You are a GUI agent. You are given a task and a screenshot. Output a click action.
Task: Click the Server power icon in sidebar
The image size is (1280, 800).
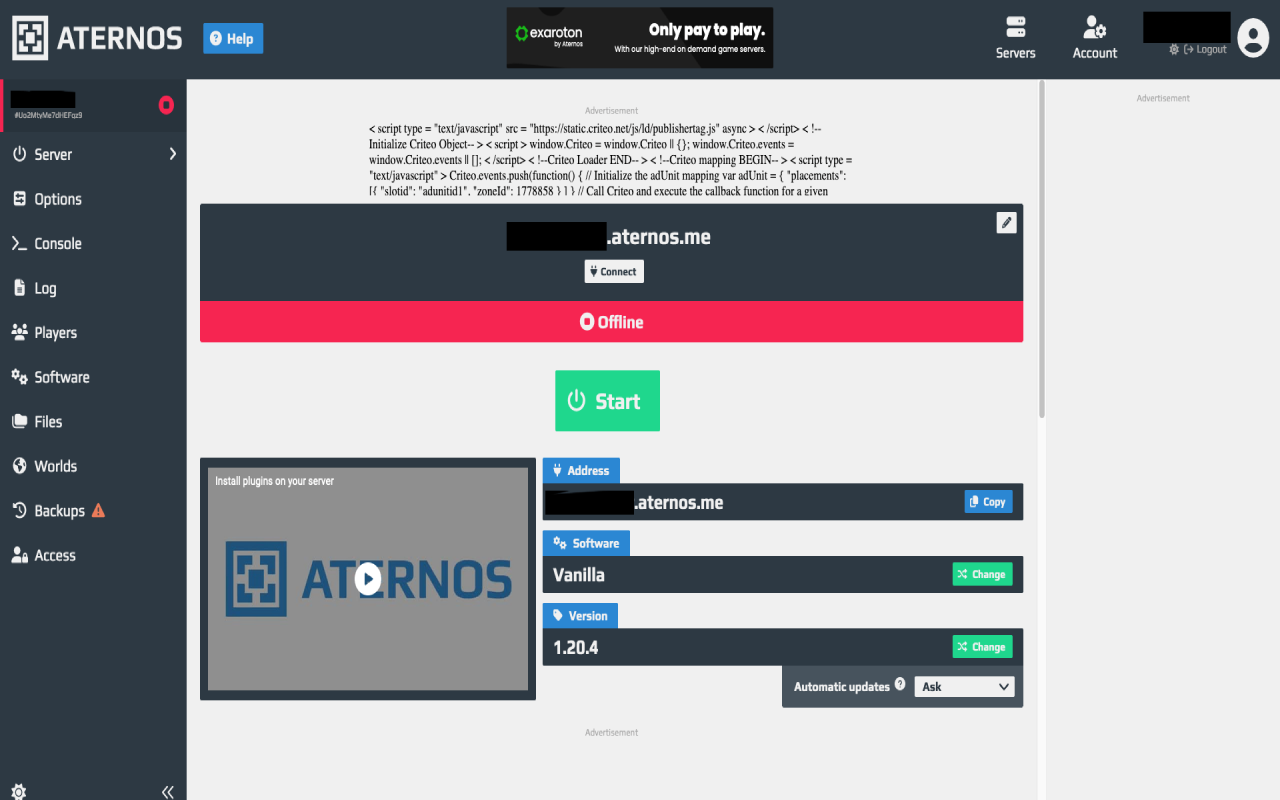point(19,154)
